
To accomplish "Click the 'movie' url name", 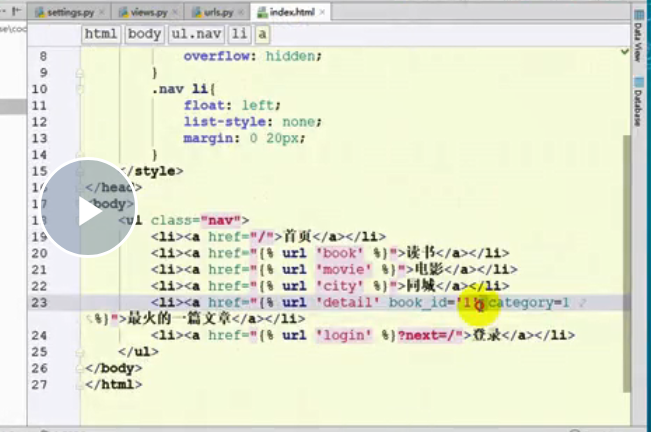I will (x=344, y=270).
